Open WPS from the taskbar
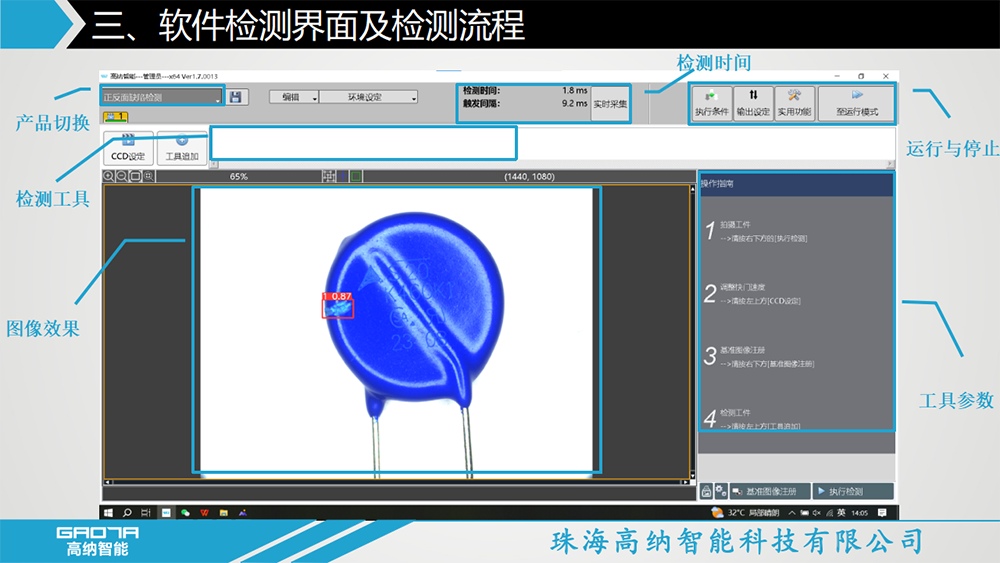The height and width of the screenshot is (563, 1000). (x=204, y=513)
